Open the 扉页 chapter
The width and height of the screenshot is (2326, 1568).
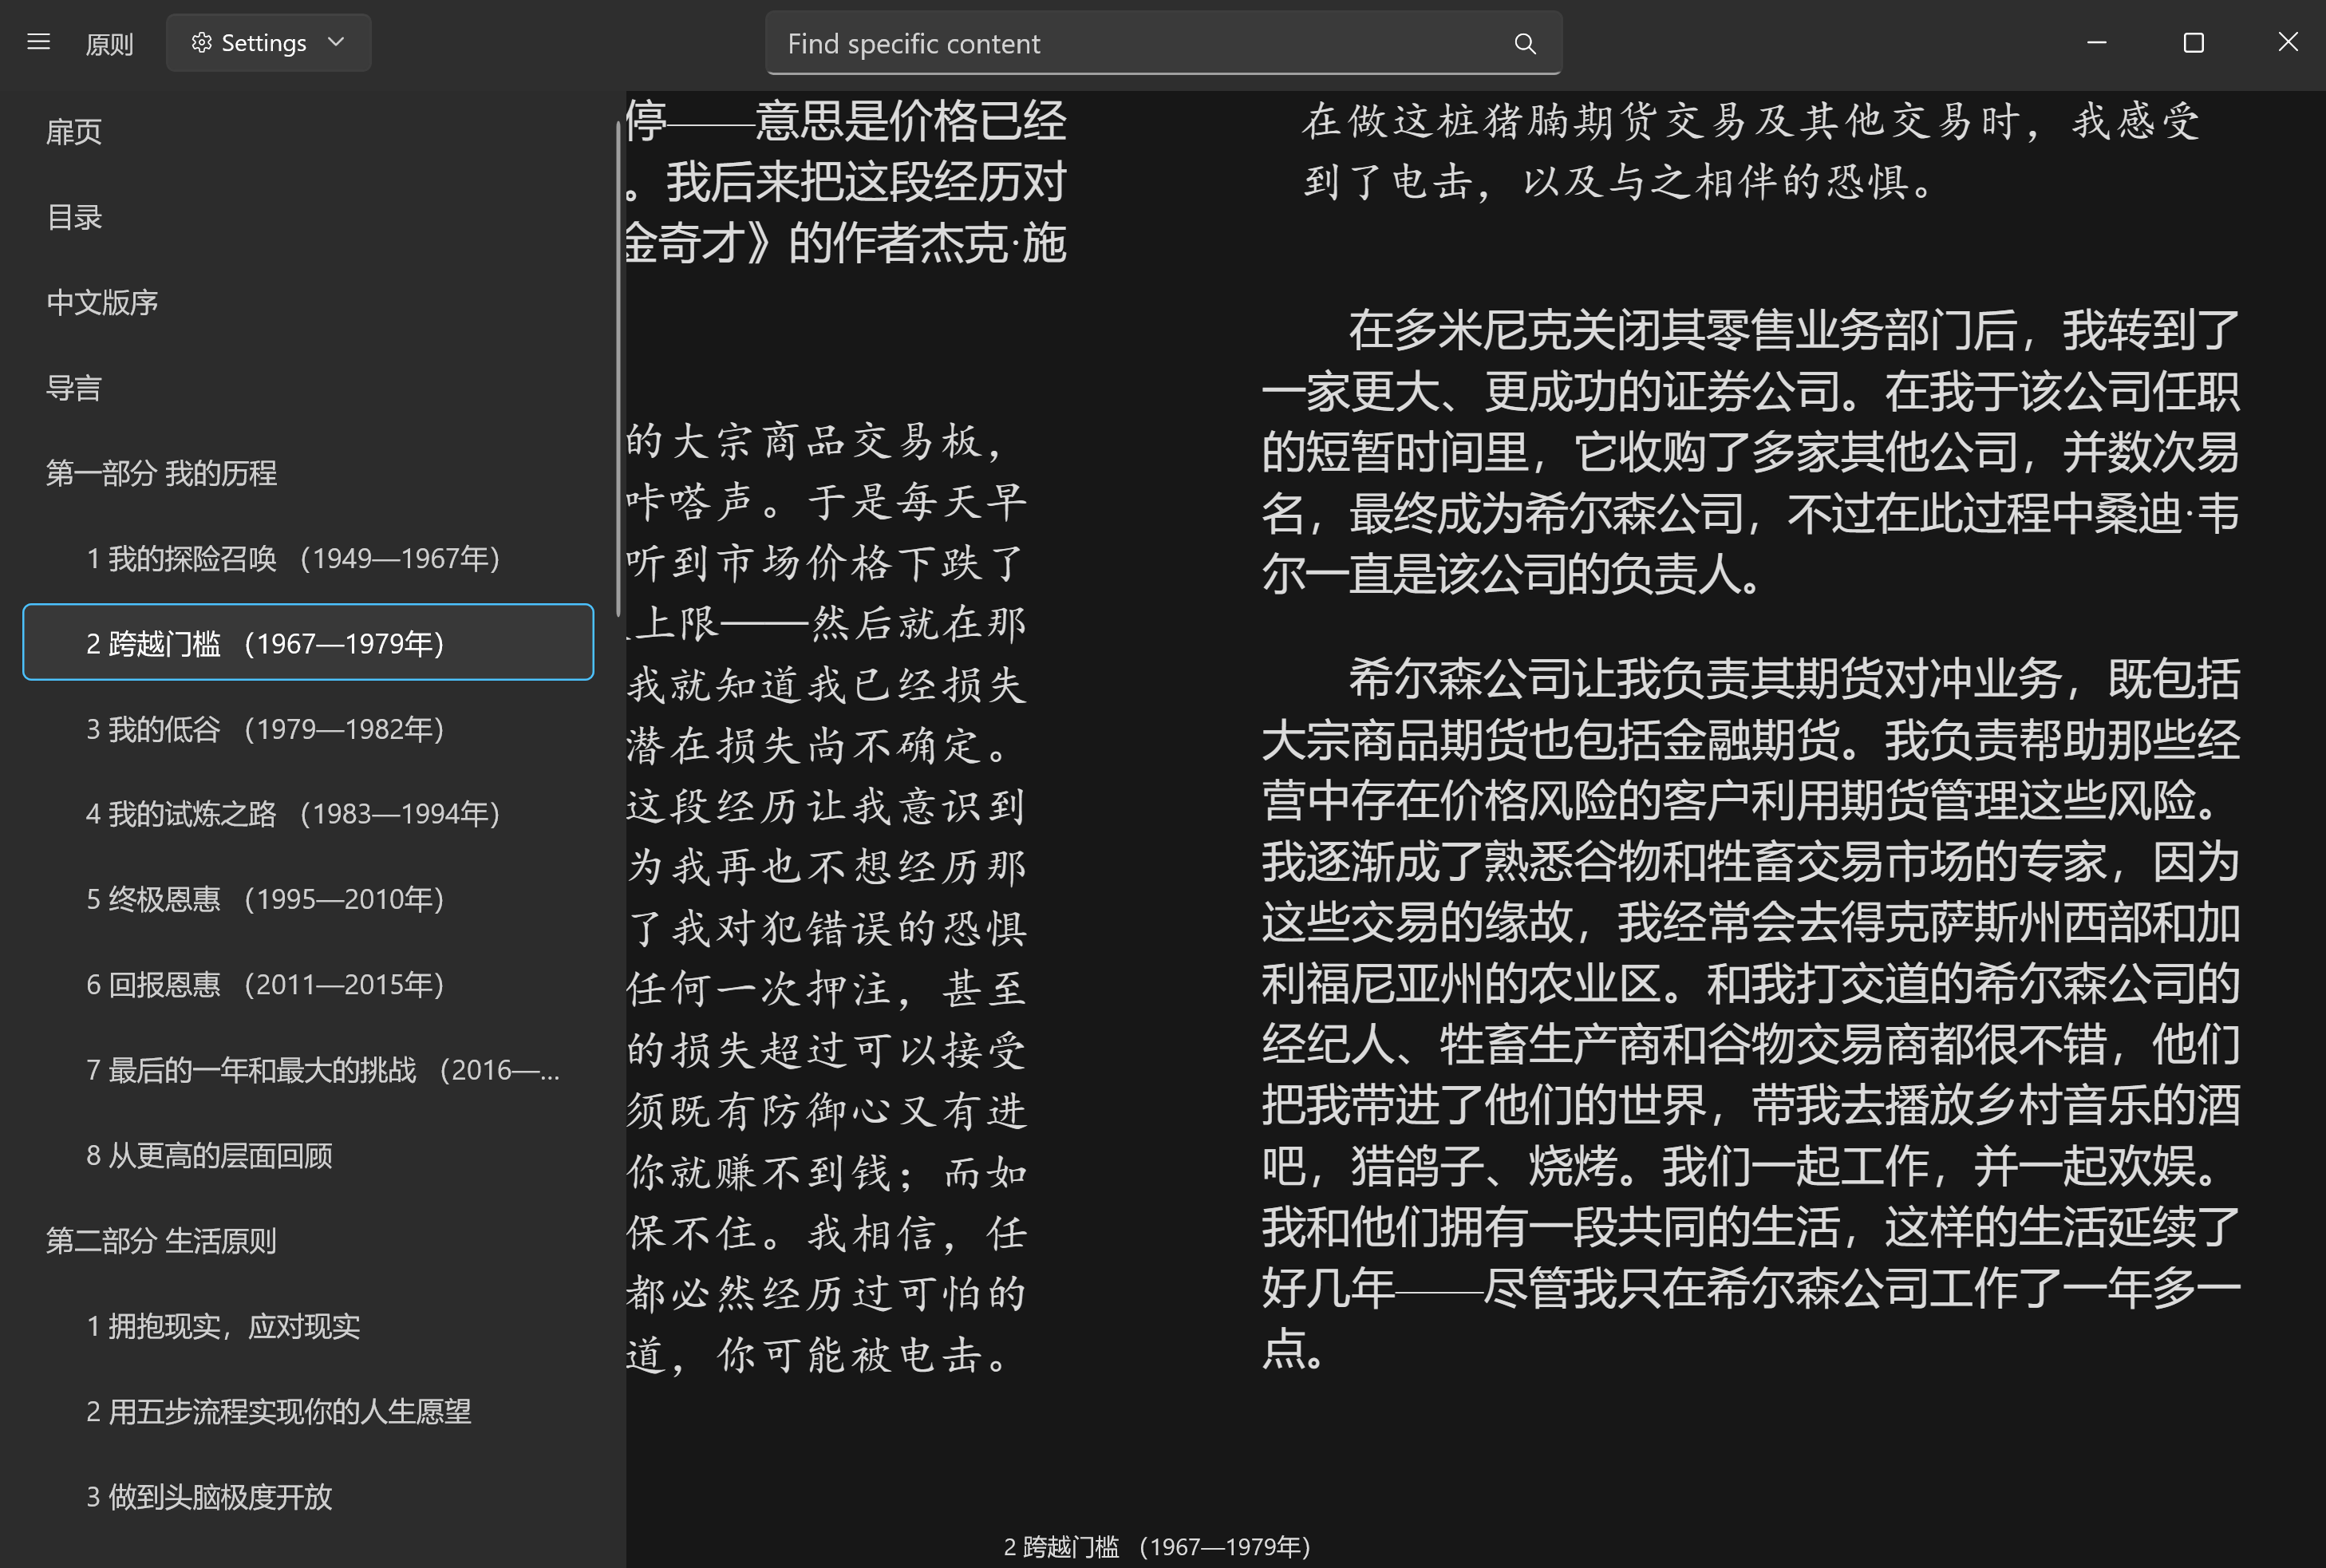tap(308, 131)
